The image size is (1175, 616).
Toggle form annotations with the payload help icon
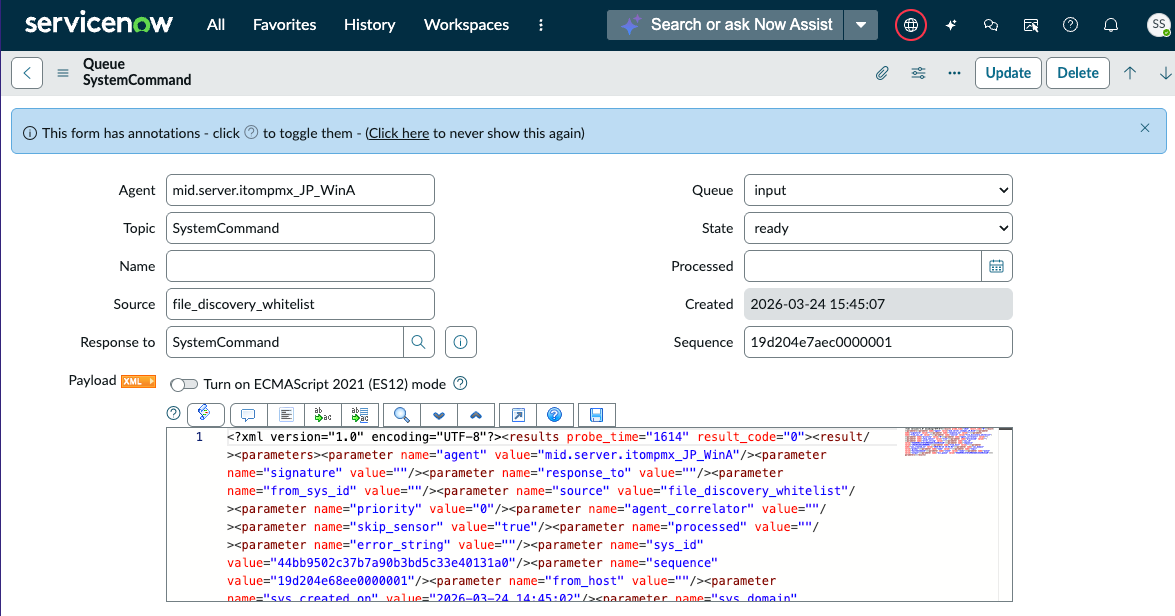(x=173, y=413)
